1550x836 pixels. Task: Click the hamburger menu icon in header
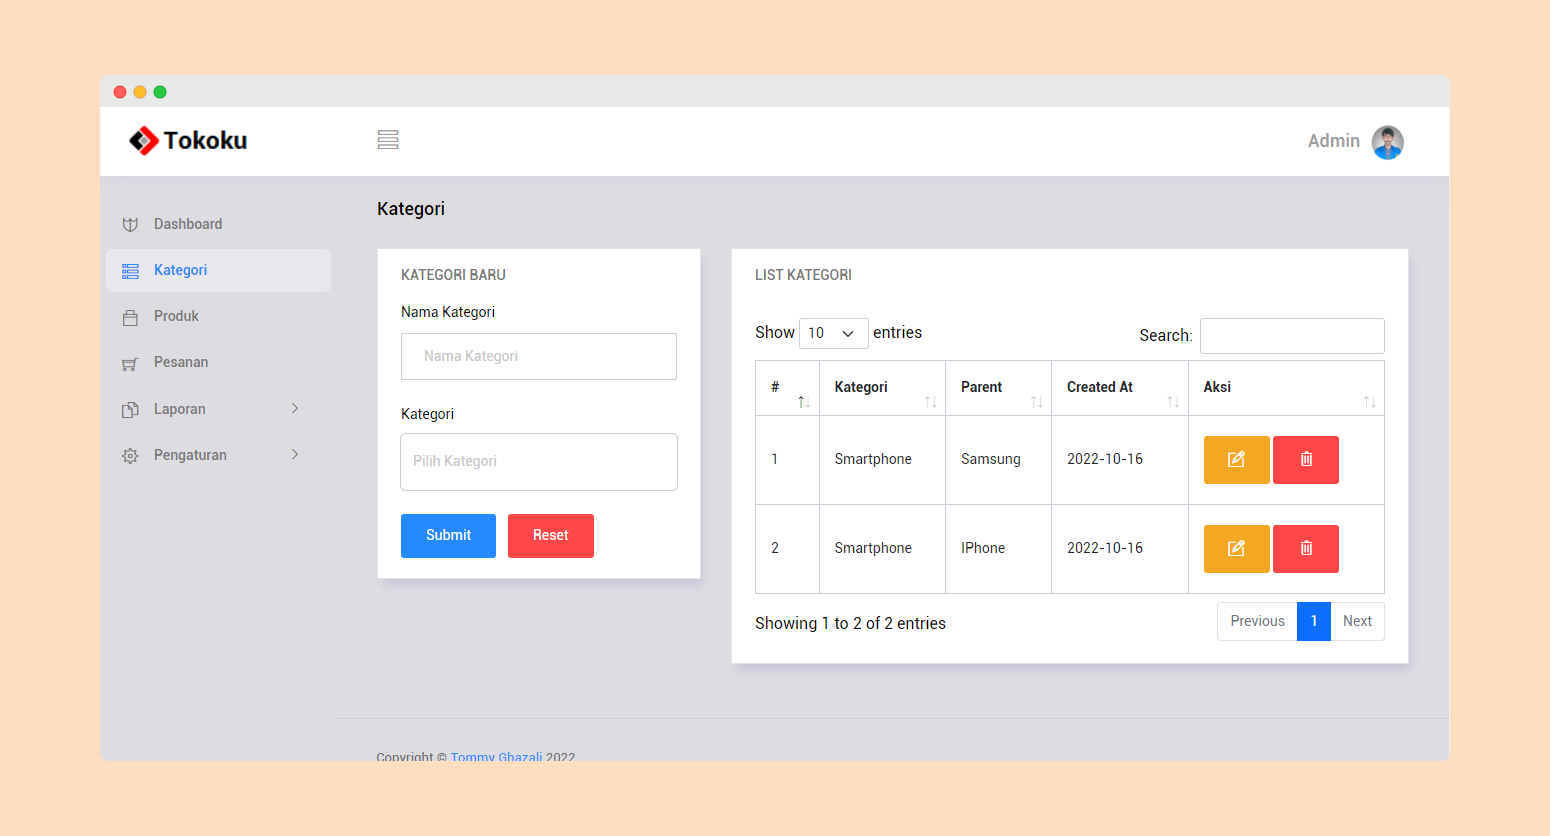pos(388,140)
